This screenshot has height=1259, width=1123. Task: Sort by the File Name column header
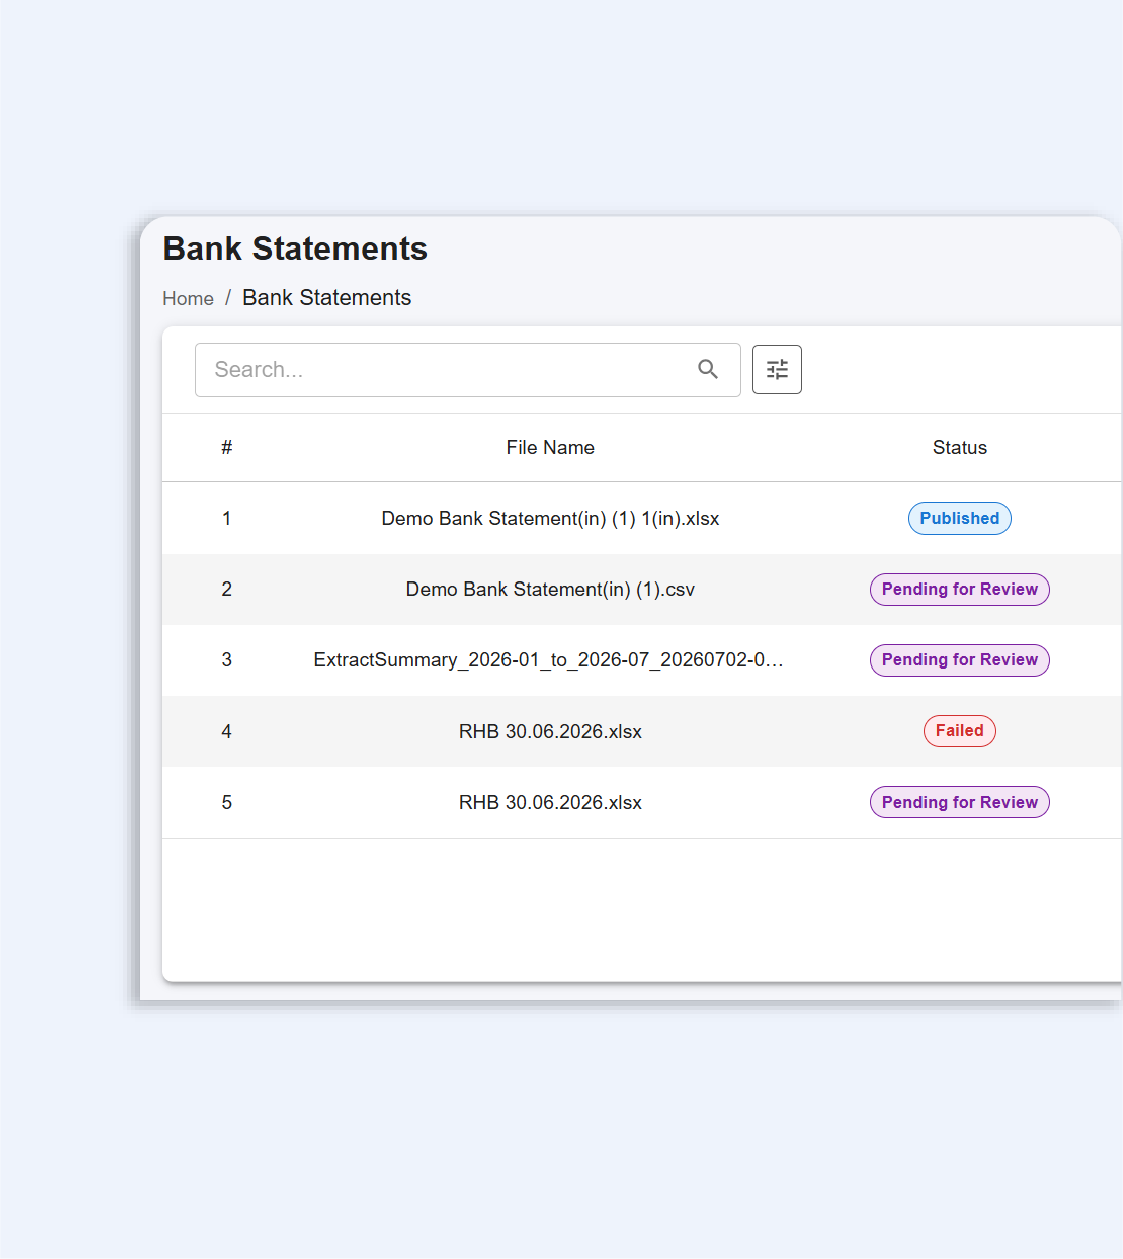coord(550,447)
